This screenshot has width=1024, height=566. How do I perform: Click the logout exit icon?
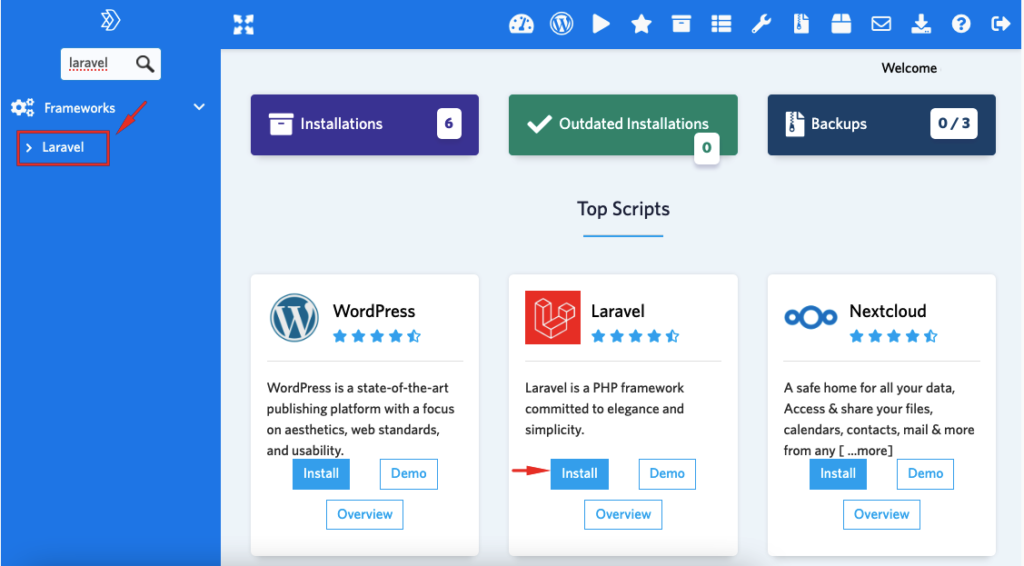(x=1000, y=24)
